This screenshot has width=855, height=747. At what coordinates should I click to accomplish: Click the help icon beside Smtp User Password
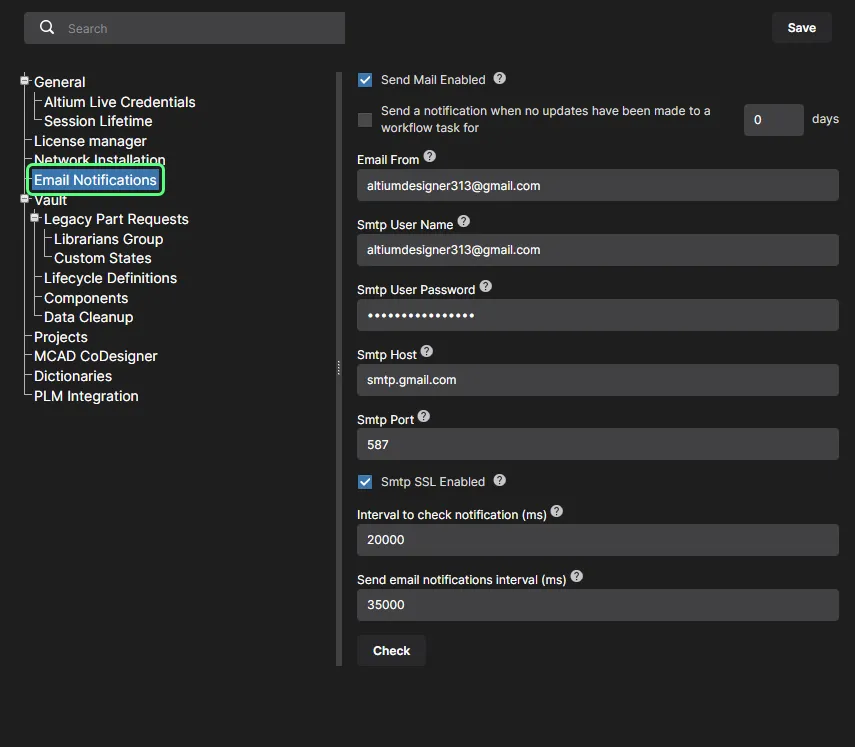486,287
